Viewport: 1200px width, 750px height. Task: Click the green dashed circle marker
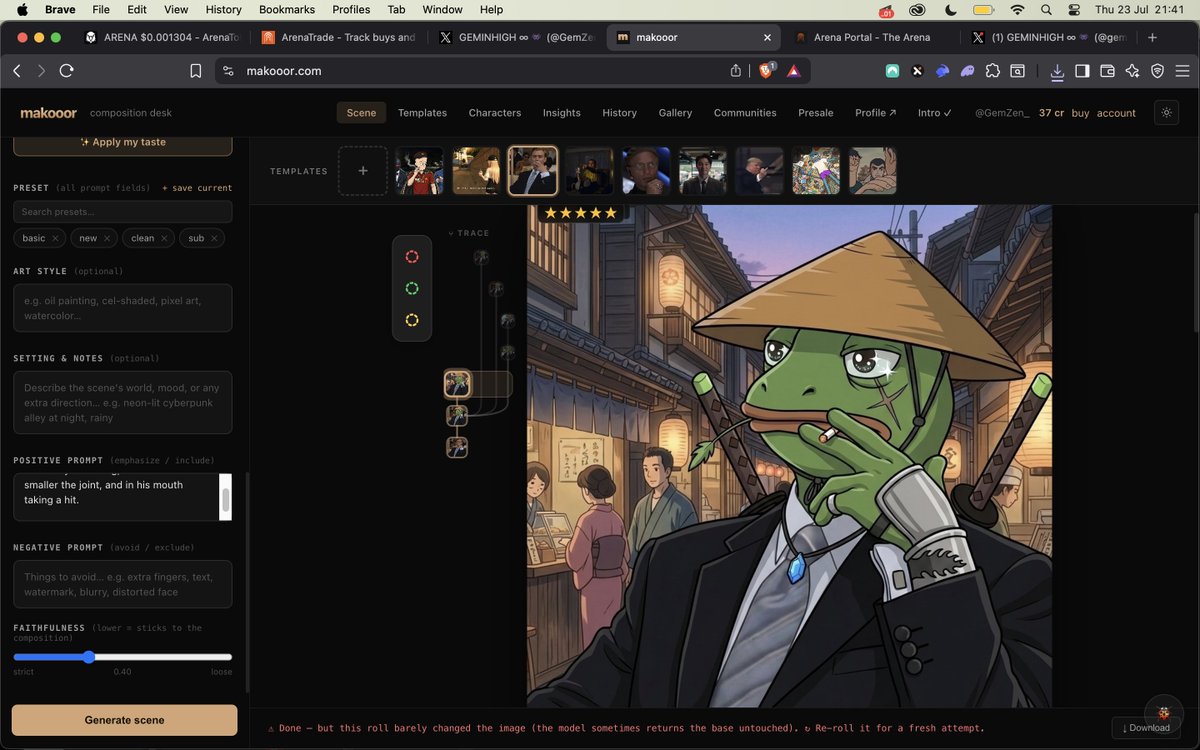tap(412, 289)
